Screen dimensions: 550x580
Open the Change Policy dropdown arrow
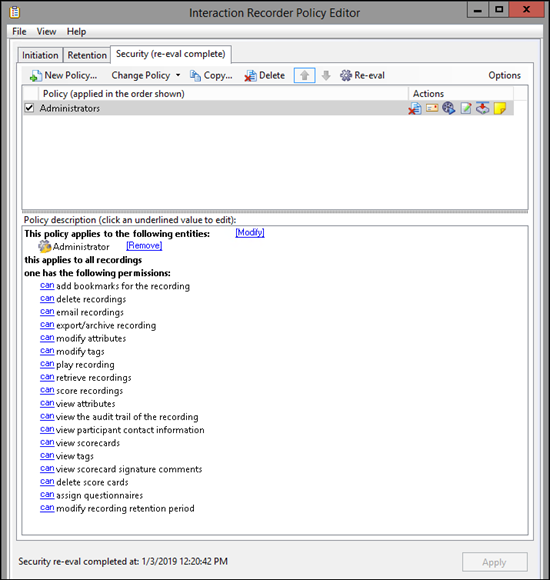178,75
